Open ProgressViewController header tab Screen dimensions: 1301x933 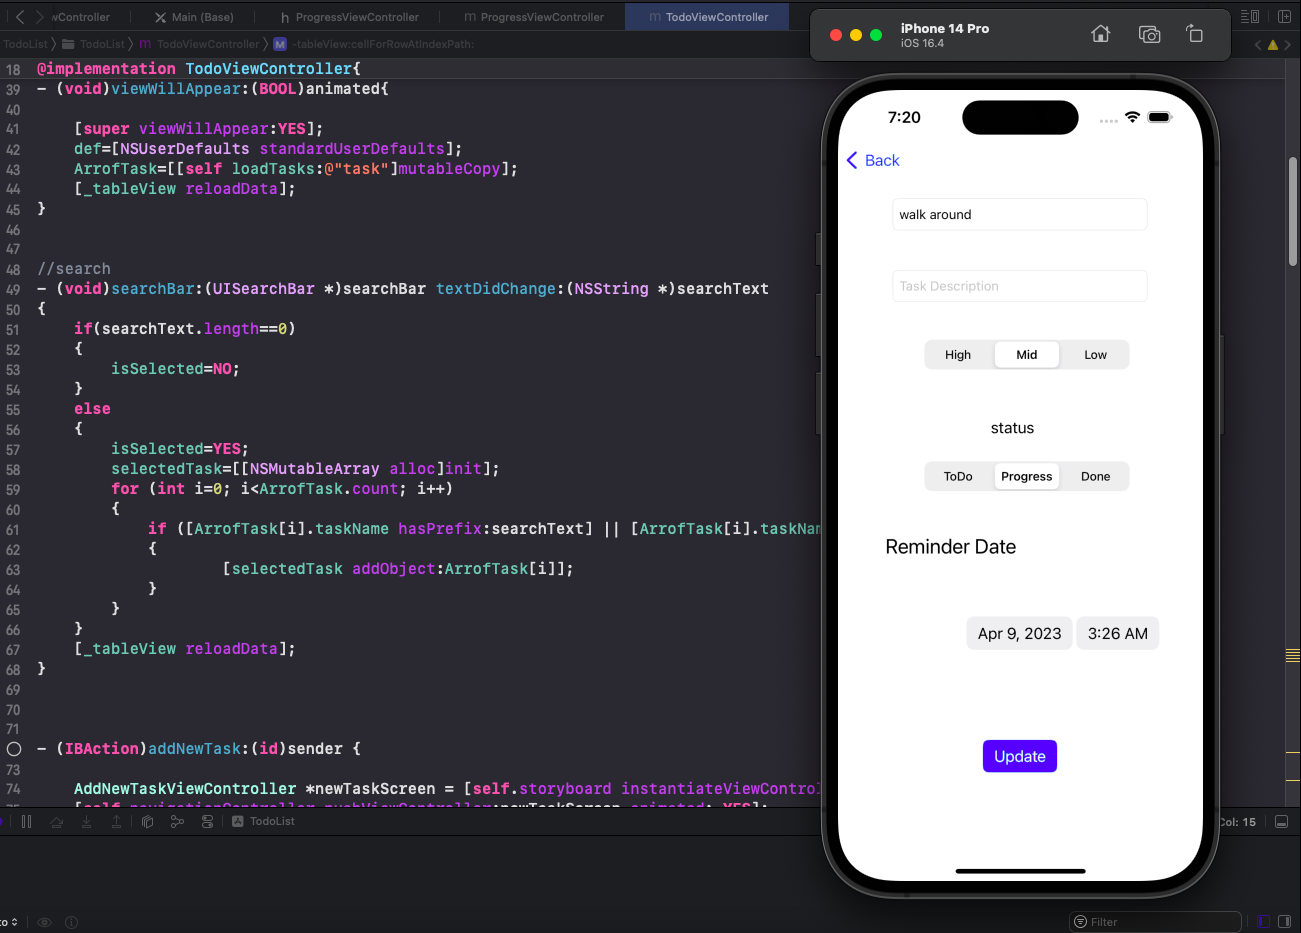(x=349, y=17)
